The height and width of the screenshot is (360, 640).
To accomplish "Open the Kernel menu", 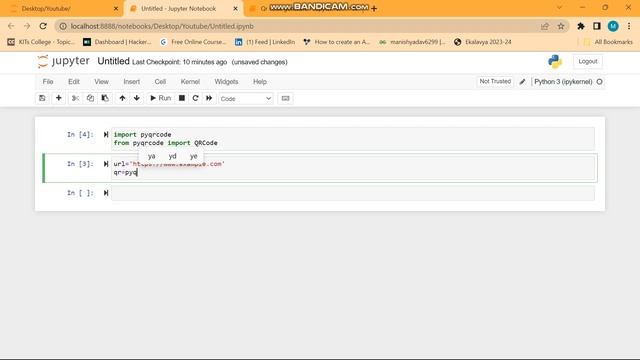I will pos(190,82).
